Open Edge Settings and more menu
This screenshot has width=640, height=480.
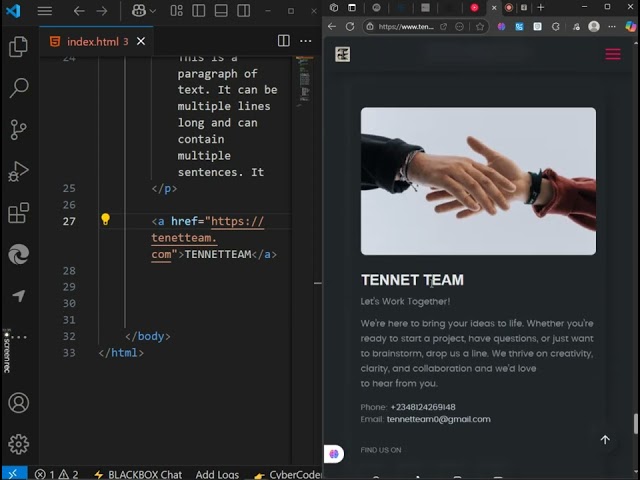(612, 27)
